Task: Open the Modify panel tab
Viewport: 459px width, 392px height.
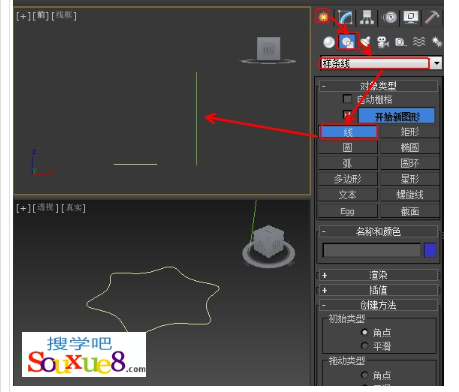Action: [345, 17]
